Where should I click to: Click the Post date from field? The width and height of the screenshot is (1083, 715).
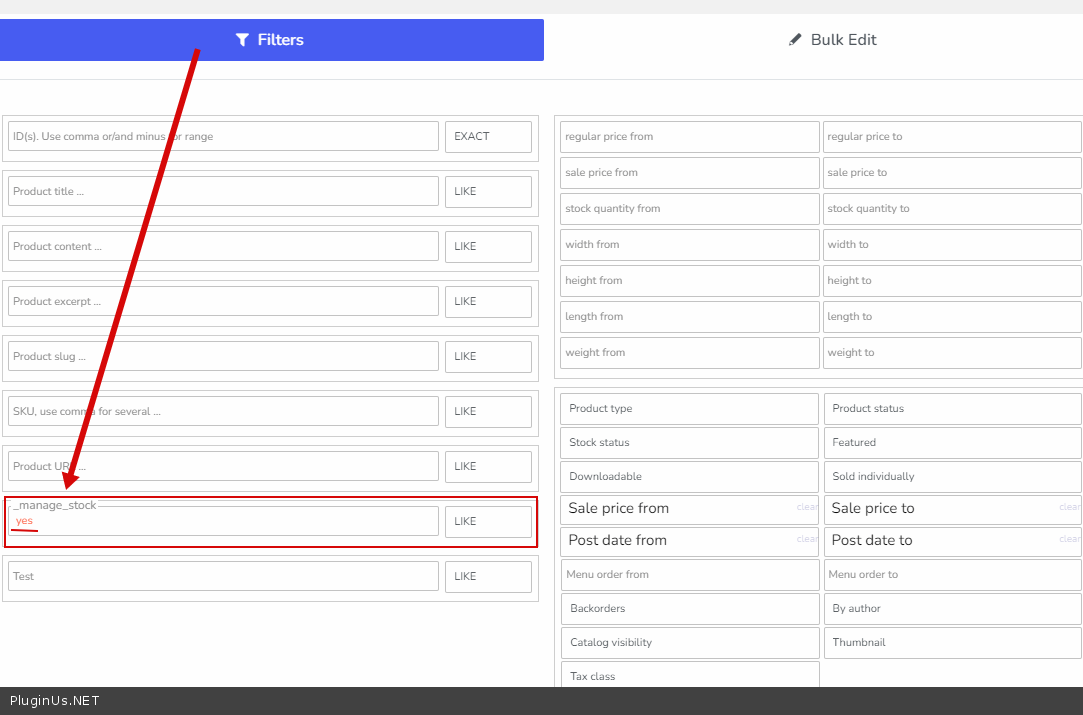tap(680, 541)
